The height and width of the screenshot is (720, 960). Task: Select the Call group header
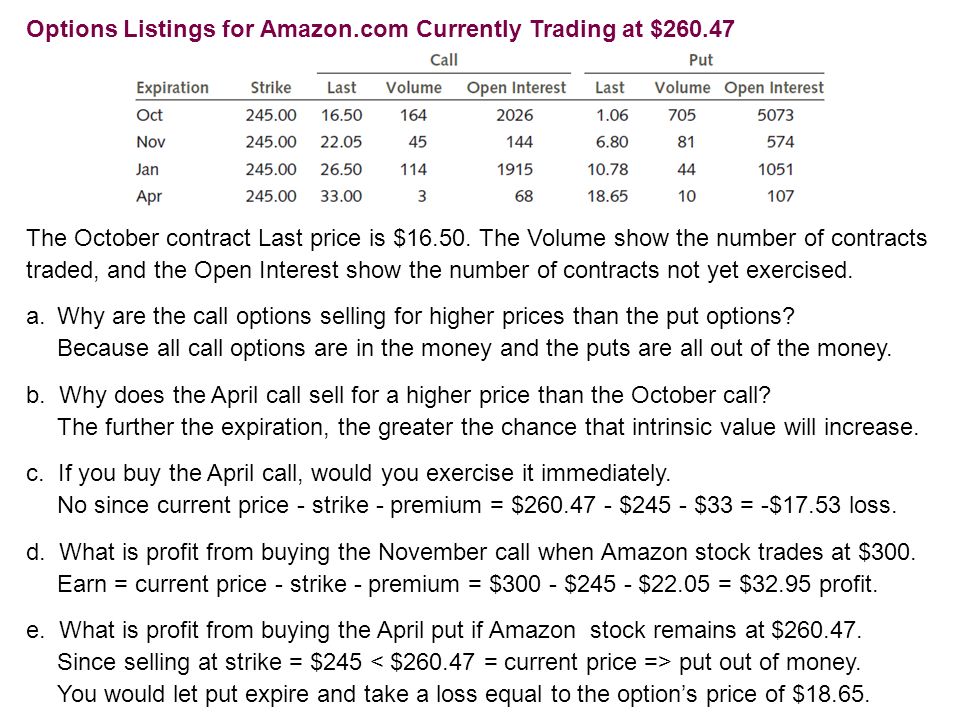(x=444, y=60)
